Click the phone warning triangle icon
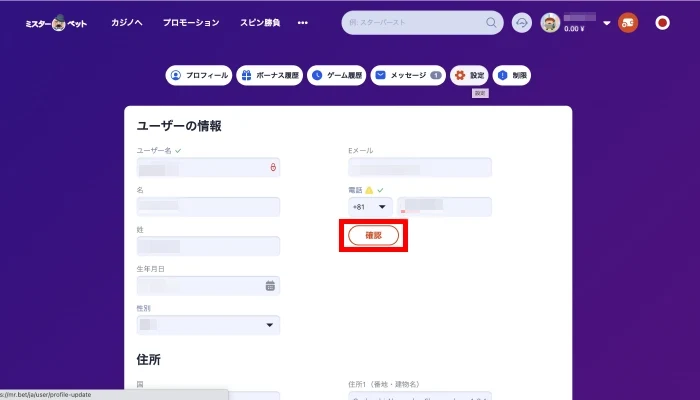700x400 pixels. [369, 189]
